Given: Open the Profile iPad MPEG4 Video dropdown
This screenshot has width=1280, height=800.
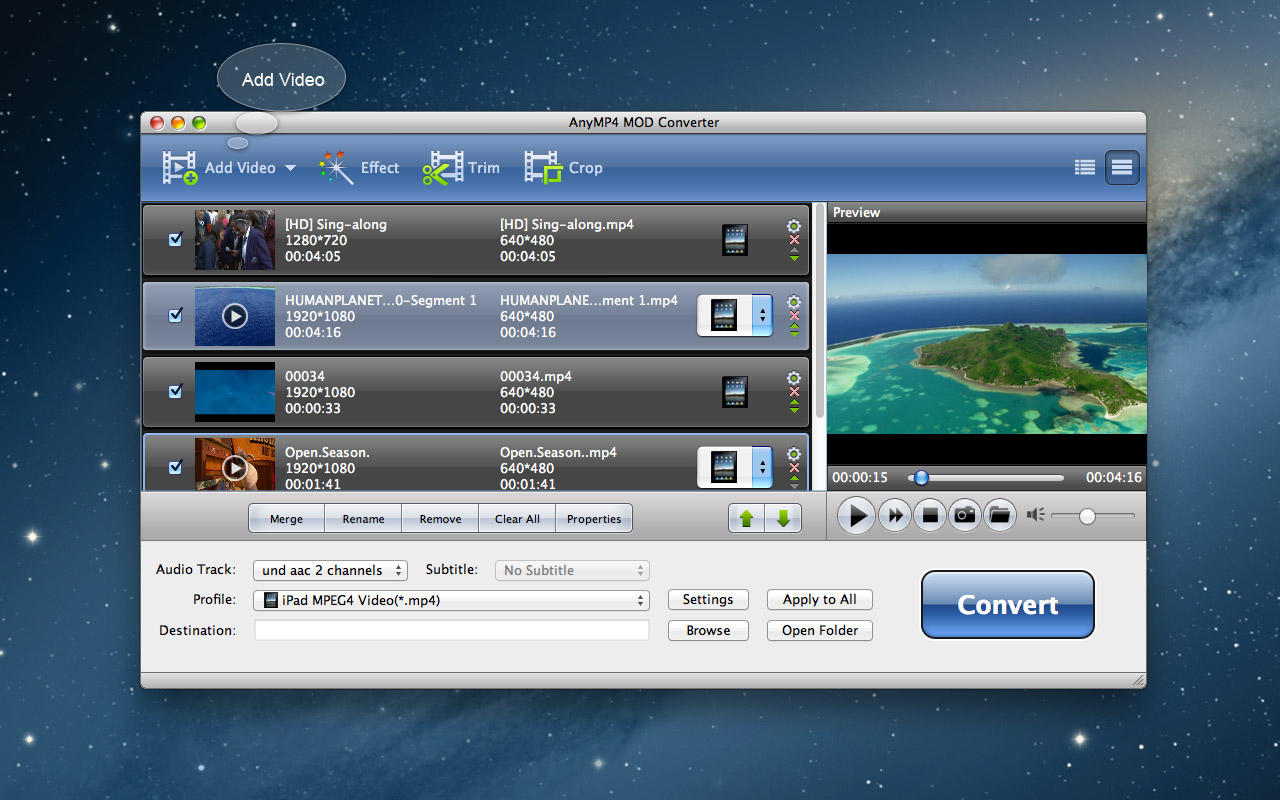Looking at the screenshot, I should (451, 600).
